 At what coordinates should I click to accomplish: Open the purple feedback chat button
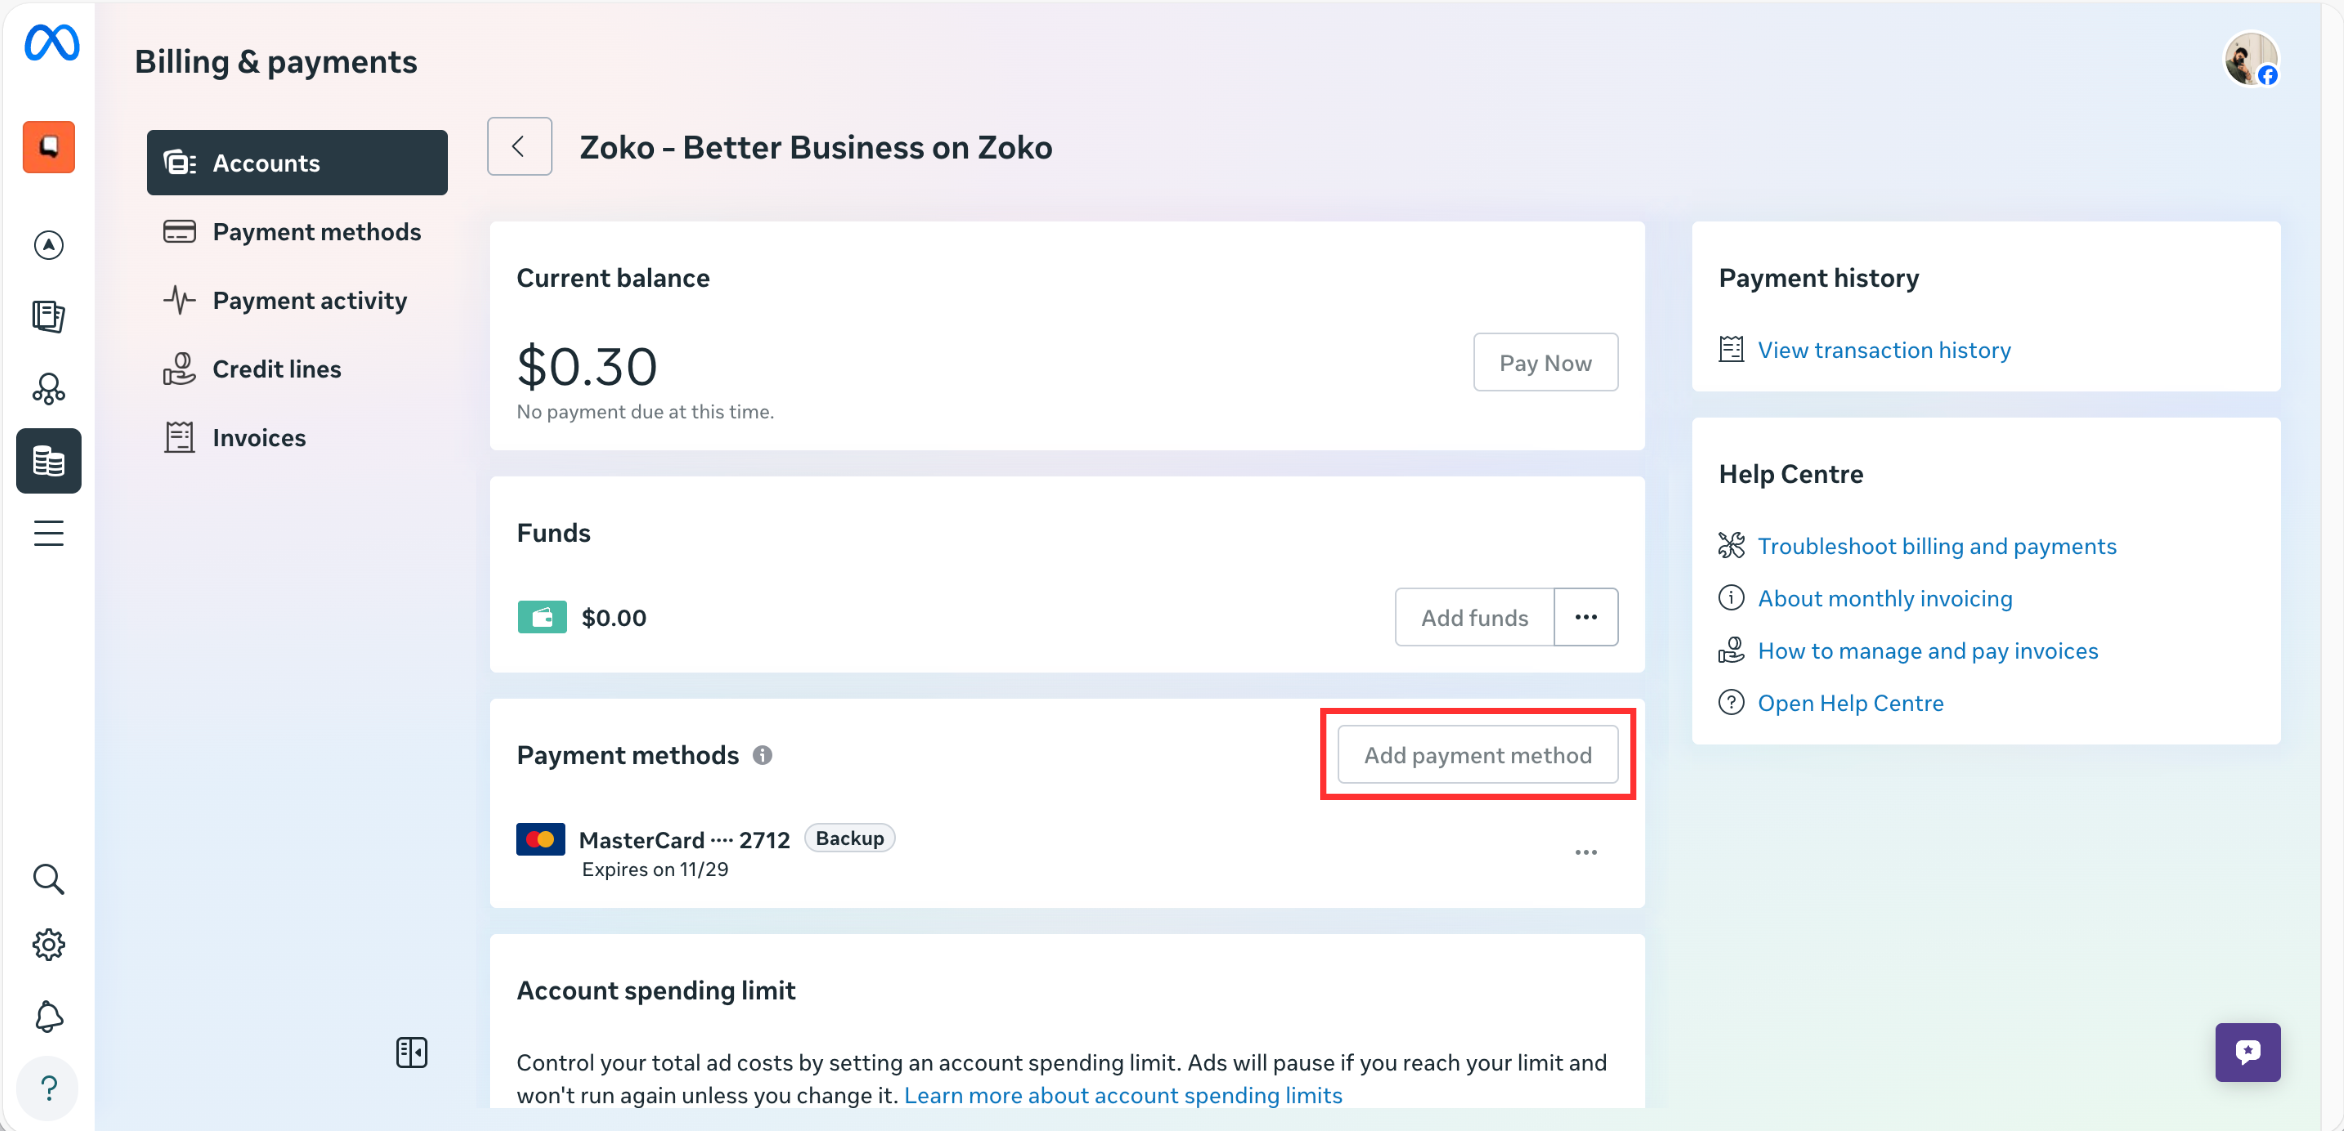coord(2247,1052)
